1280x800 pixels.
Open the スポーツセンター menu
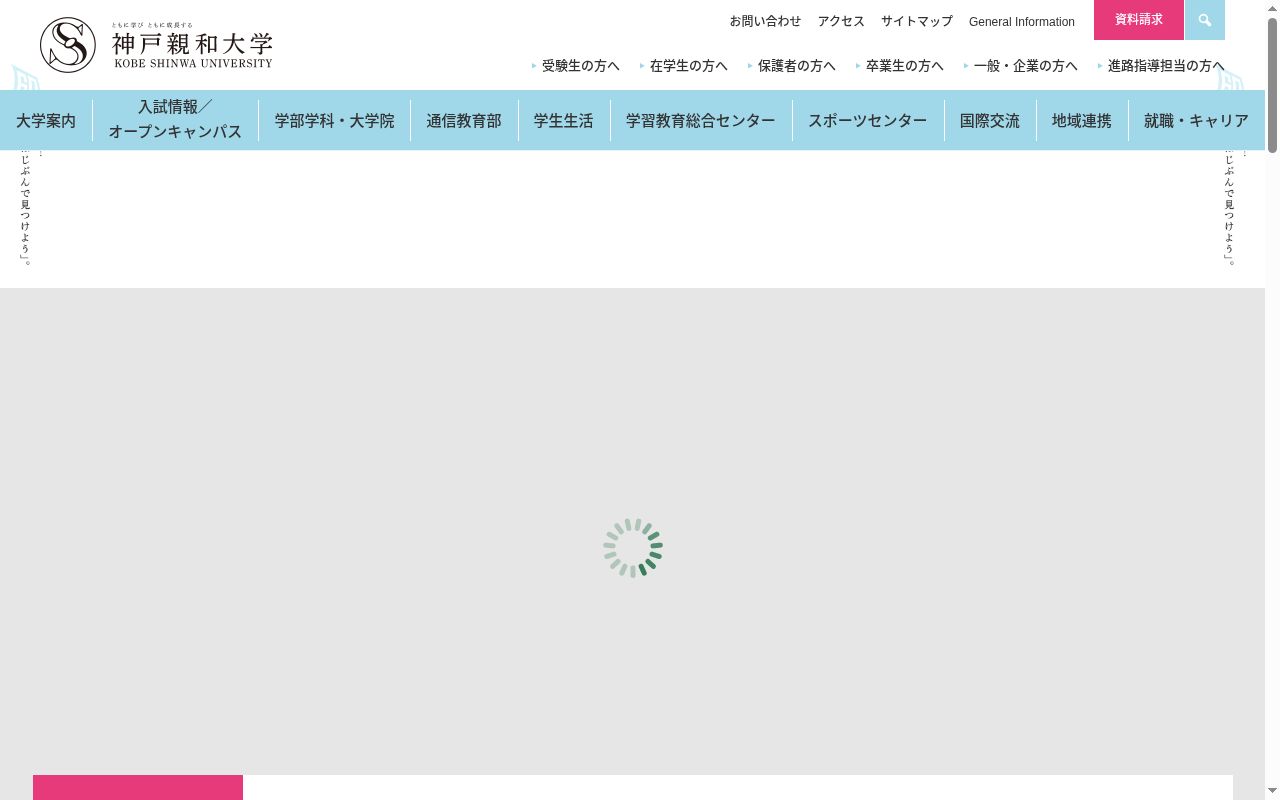coord(868,120)
